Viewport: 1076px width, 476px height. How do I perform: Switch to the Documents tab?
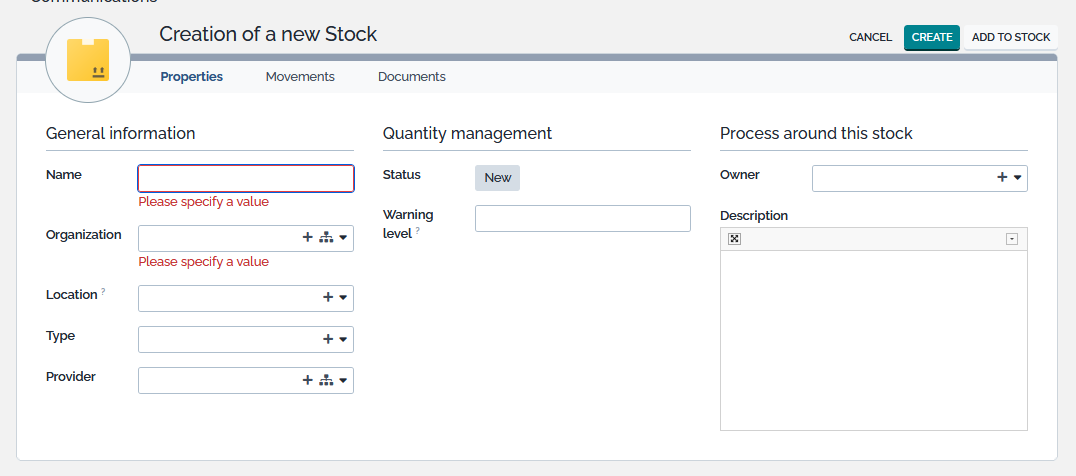coord(411,77)
